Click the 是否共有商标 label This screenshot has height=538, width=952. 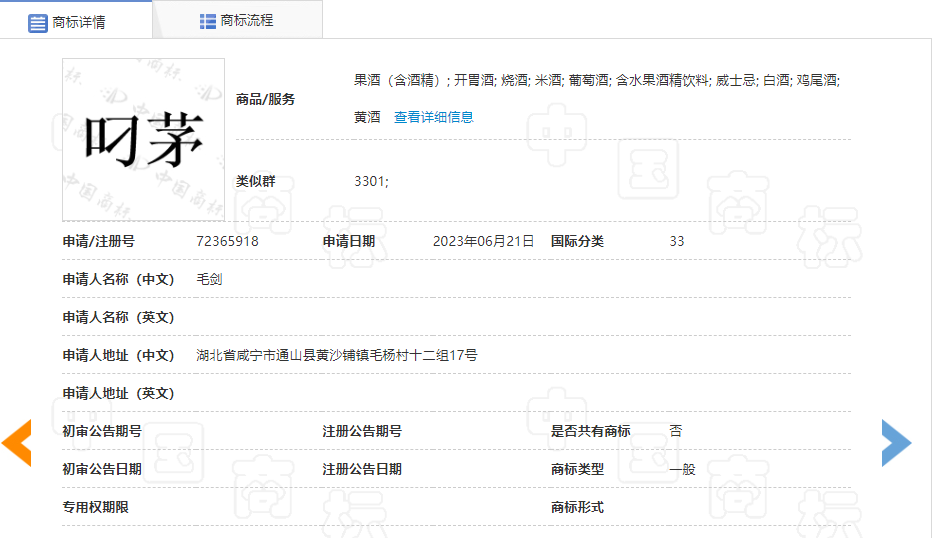coord(591,431)
